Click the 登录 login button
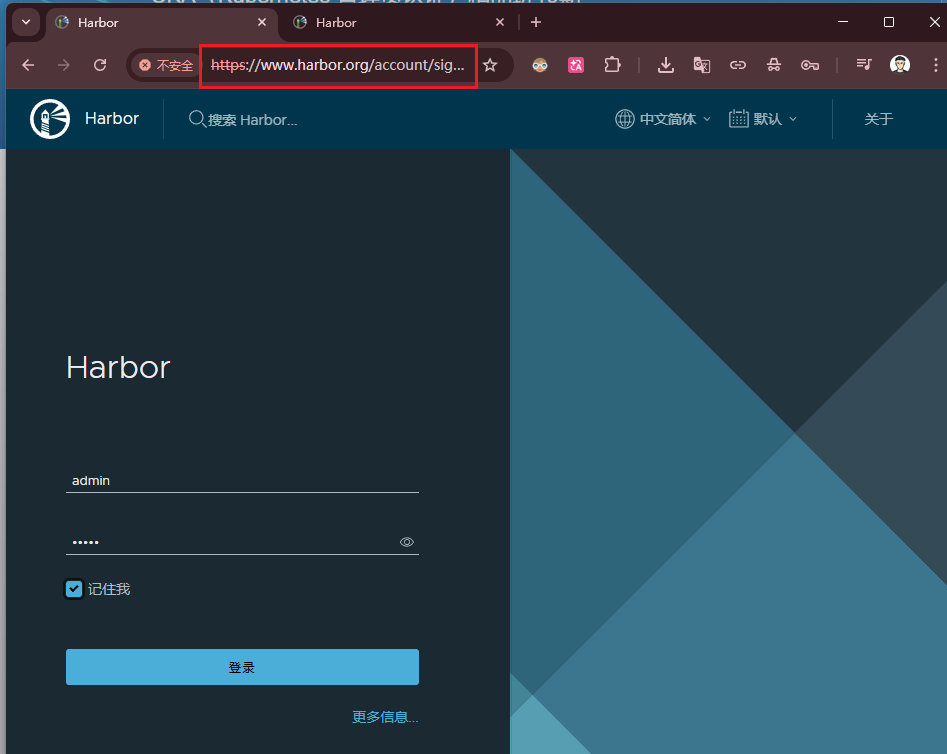 (242, 667)
